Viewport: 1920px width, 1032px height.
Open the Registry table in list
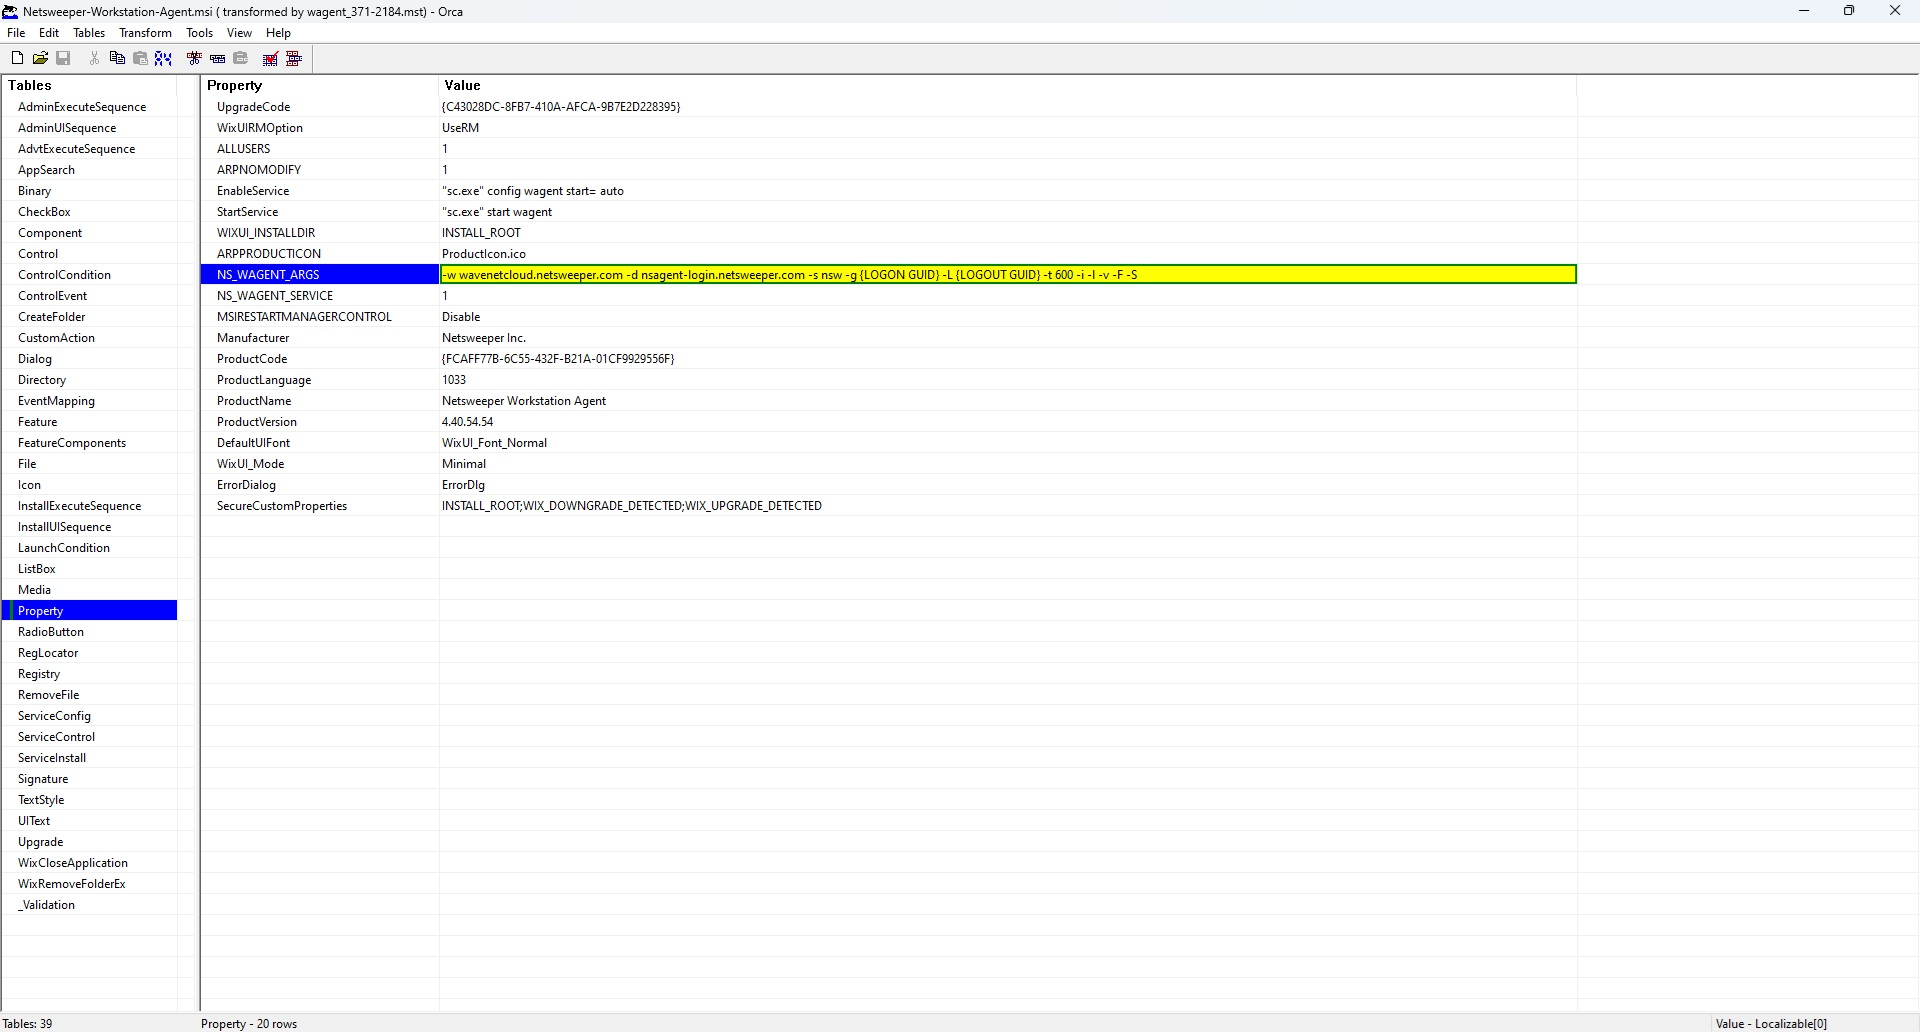click(x=39, y=674)
